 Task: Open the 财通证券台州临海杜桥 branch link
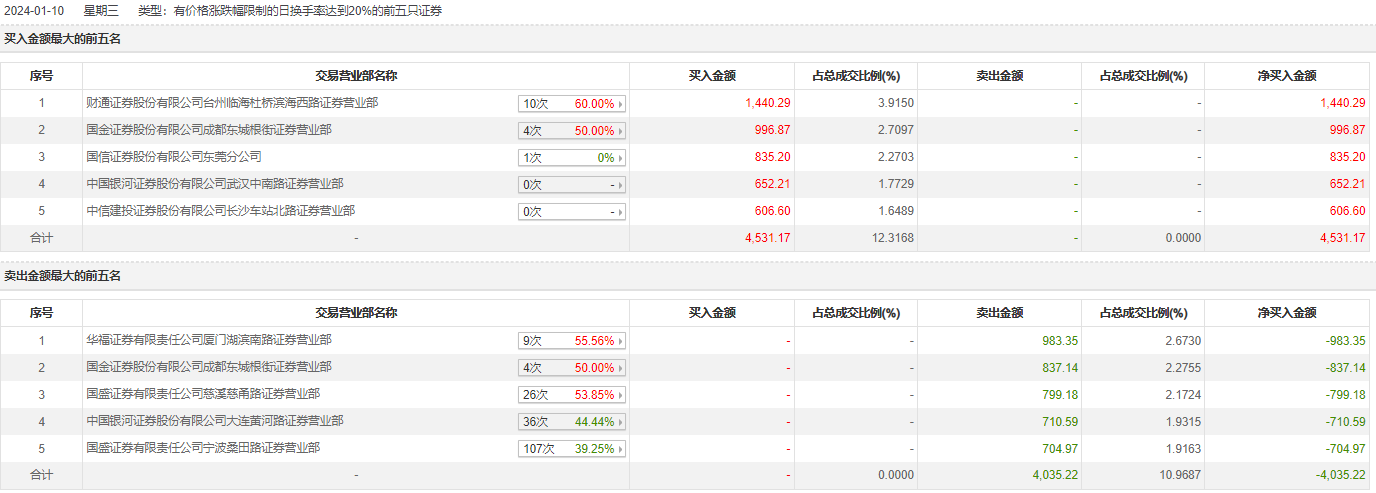click(x=232, y=103)
